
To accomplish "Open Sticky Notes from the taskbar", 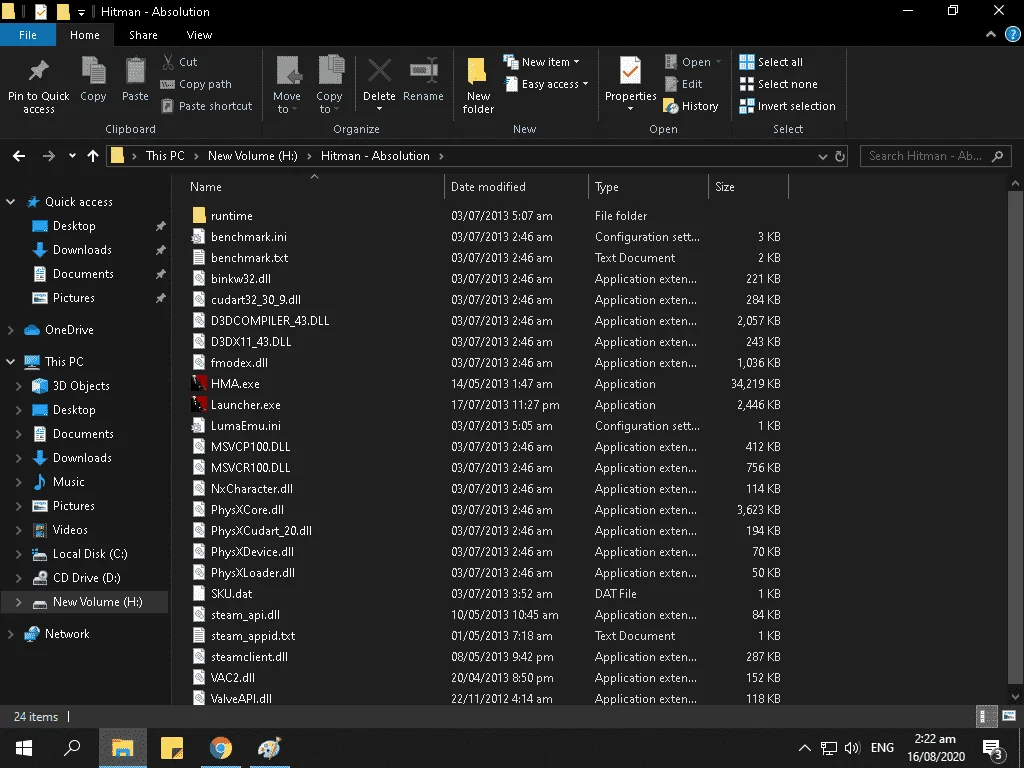I will 171,748.
